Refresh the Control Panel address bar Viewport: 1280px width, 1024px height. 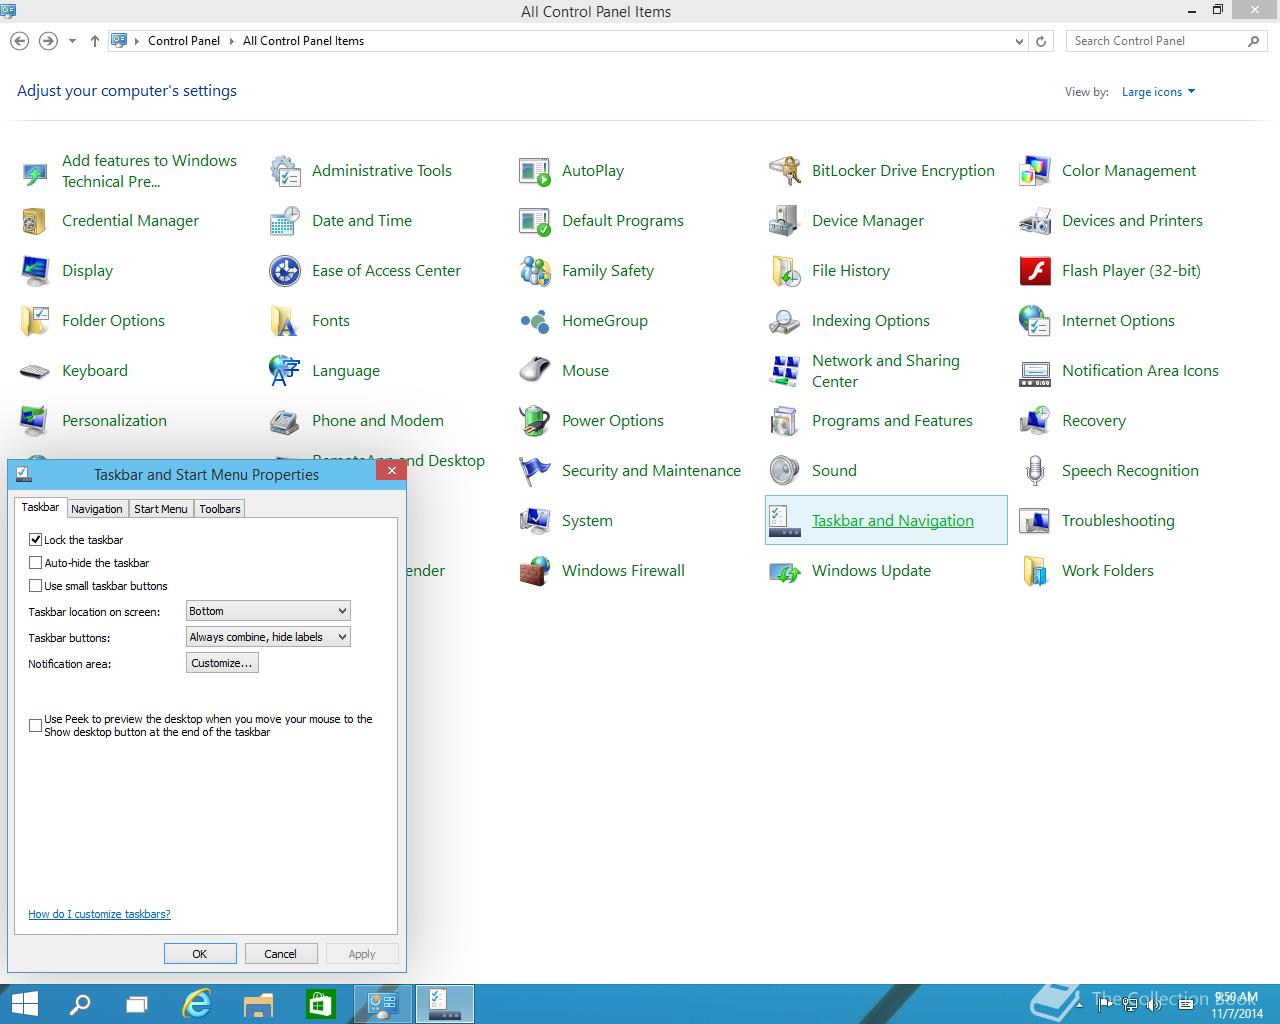1041,41
